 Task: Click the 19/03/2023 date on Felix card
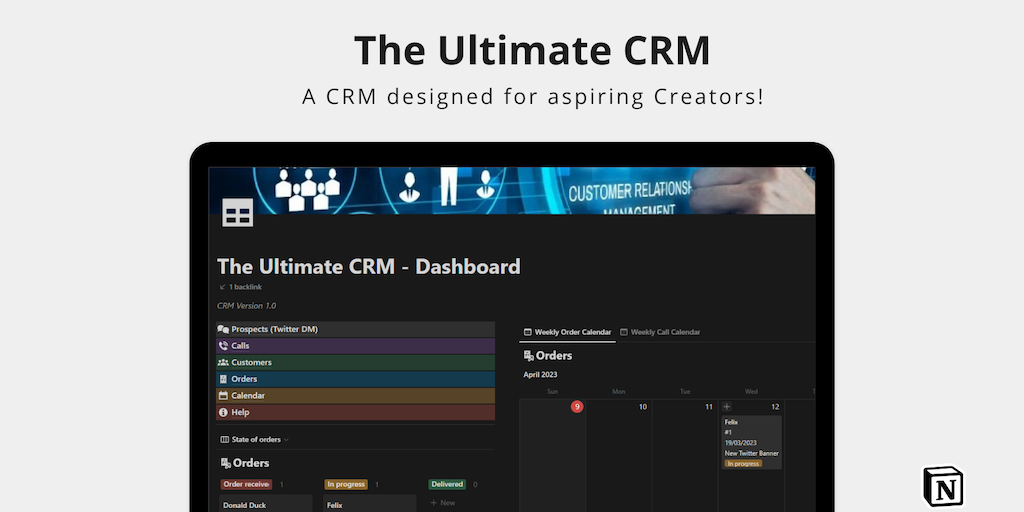coord(741,443)
